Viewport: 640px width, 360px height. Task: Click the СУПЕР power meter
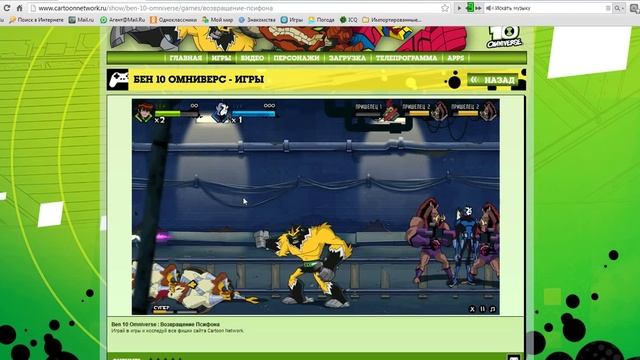pyautogui.click(x=175, y=310)
